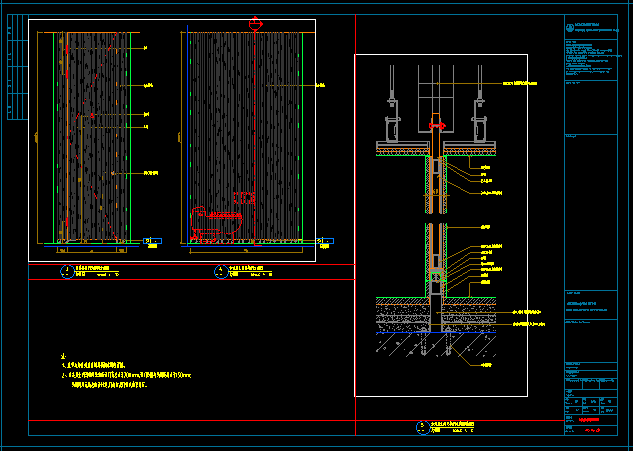Image resolution: width=633 pixels, height=451 pixels.
Task: Click the blue drawing number circle under the left elevation
Action: point(66,271)
